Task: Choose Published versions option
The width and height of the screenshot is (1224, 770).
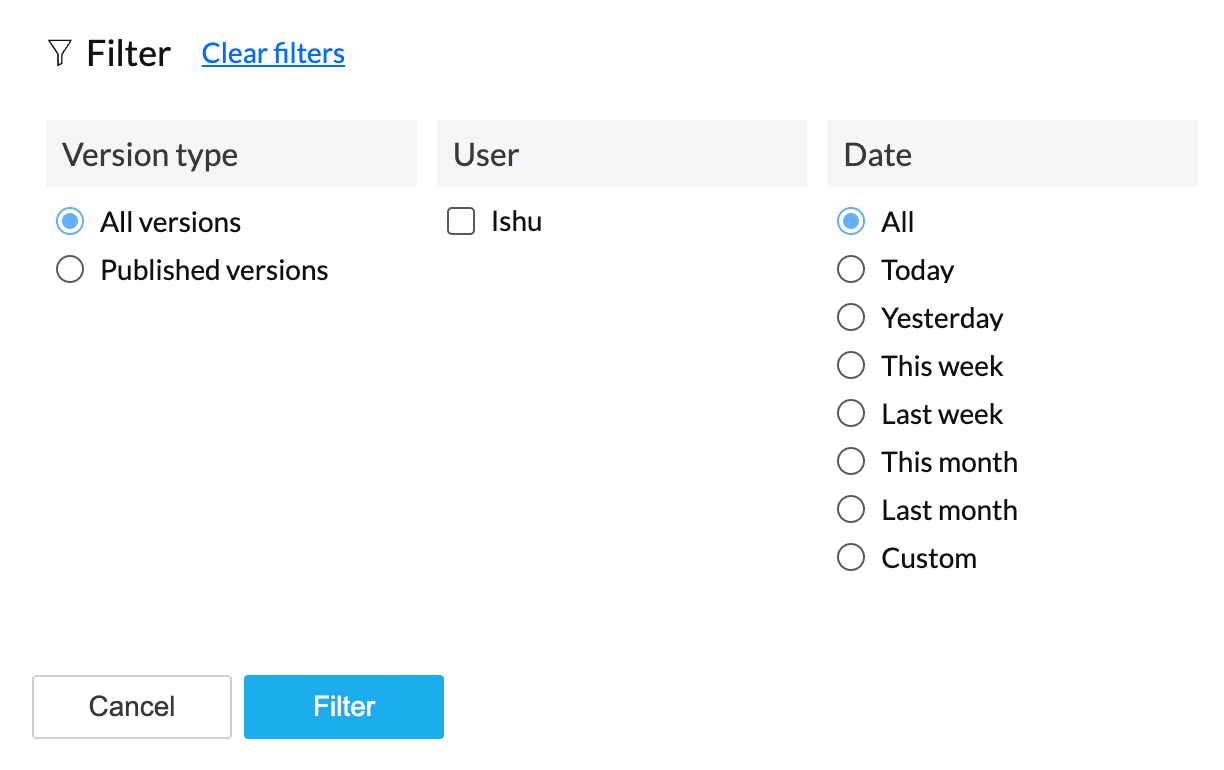Action: point(70,270)
